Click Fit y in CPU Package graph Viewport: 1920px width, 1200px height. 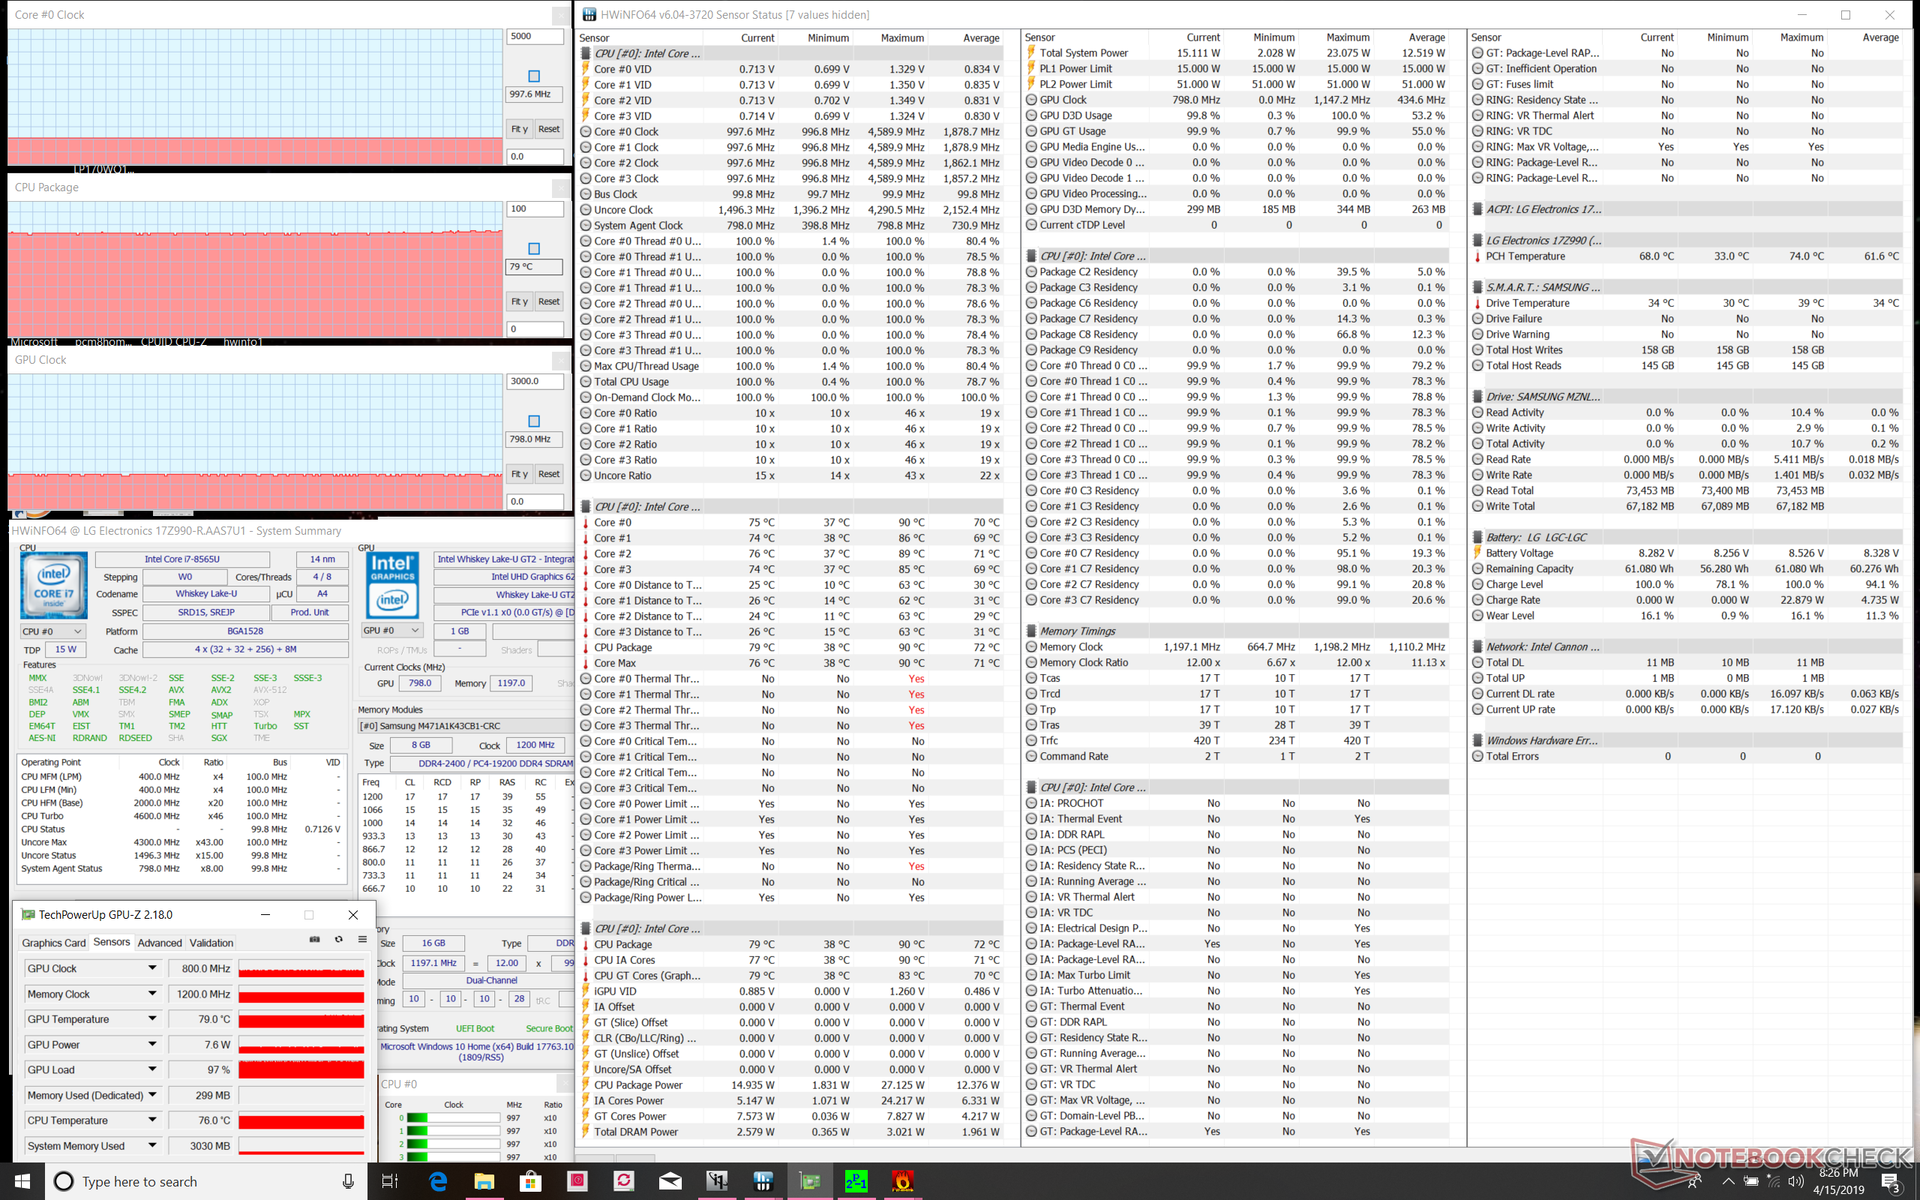tap(519, 301)
